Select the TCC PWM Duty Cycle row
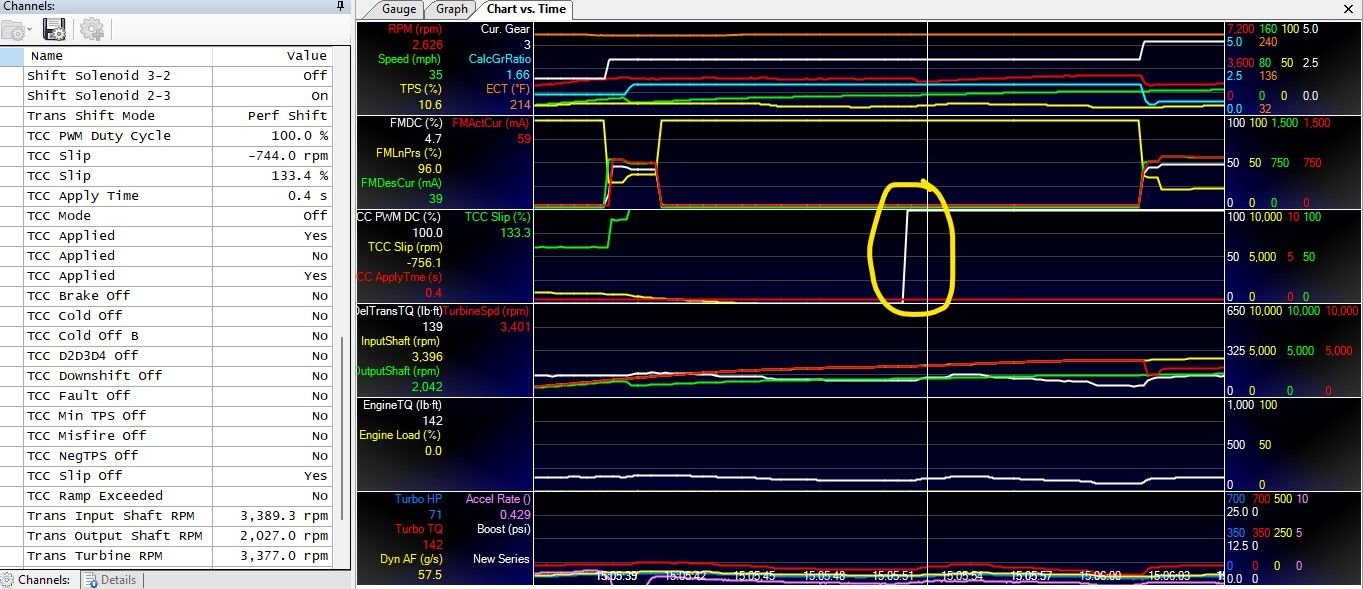 click(98, 136)
